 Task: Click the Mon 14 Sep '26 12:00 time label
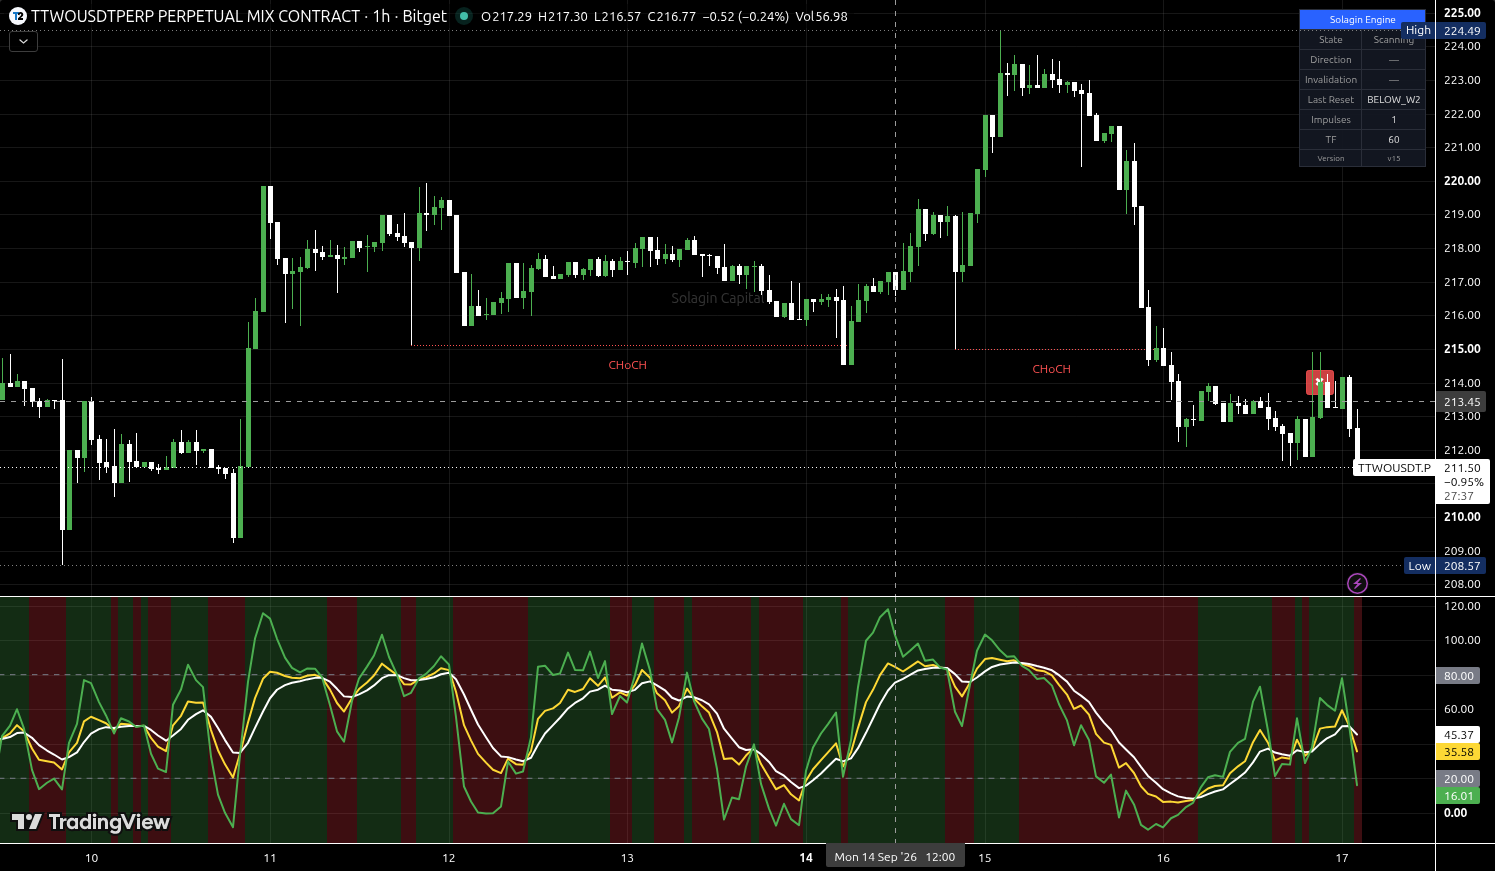coord(895,857)
